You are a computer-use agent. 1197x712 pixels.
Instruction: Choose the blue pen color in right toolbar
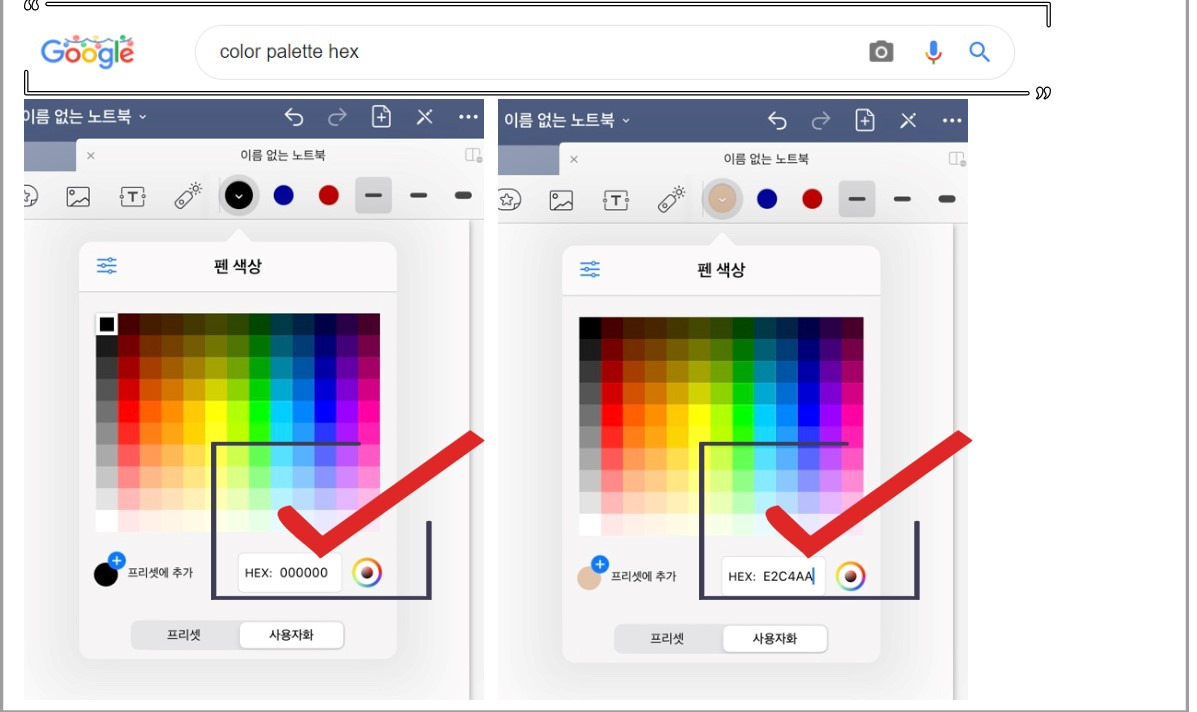click(x=766, y=199)
